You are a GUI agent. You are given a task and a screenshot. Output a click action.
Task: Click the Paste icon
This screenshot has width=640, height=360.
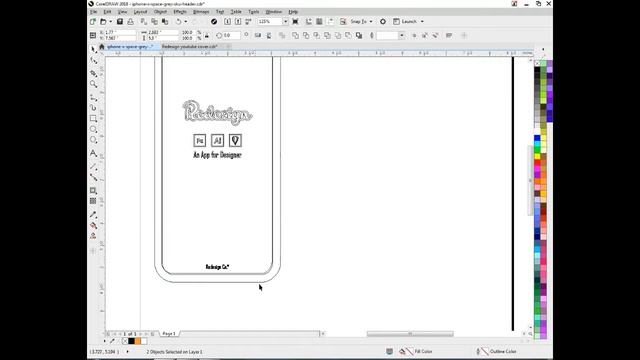[165, 21]
